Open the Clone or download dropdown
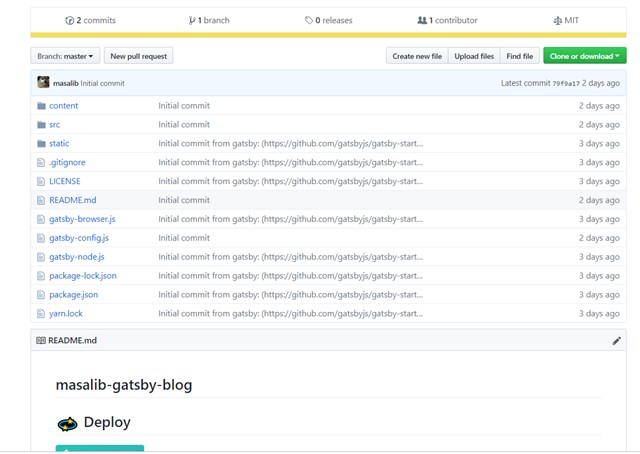 coord(584,56)
